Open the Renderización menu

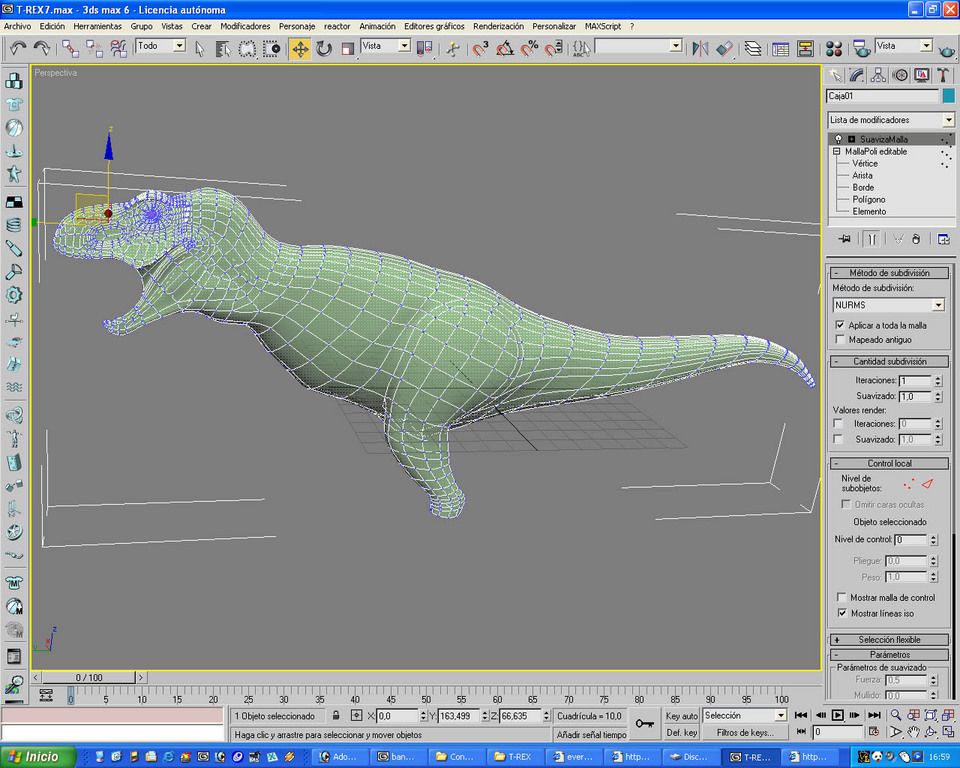[499, 26]
